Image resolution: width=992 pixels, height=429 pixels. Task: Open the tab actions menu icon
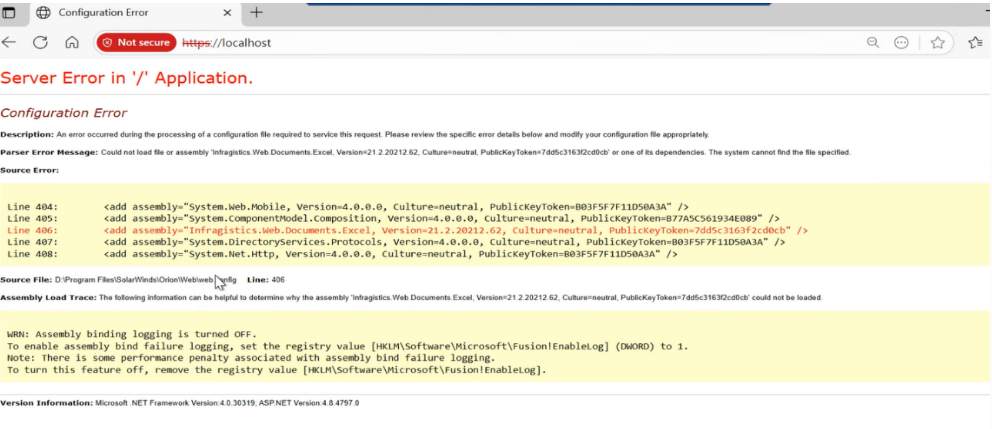tap(11, 13)
